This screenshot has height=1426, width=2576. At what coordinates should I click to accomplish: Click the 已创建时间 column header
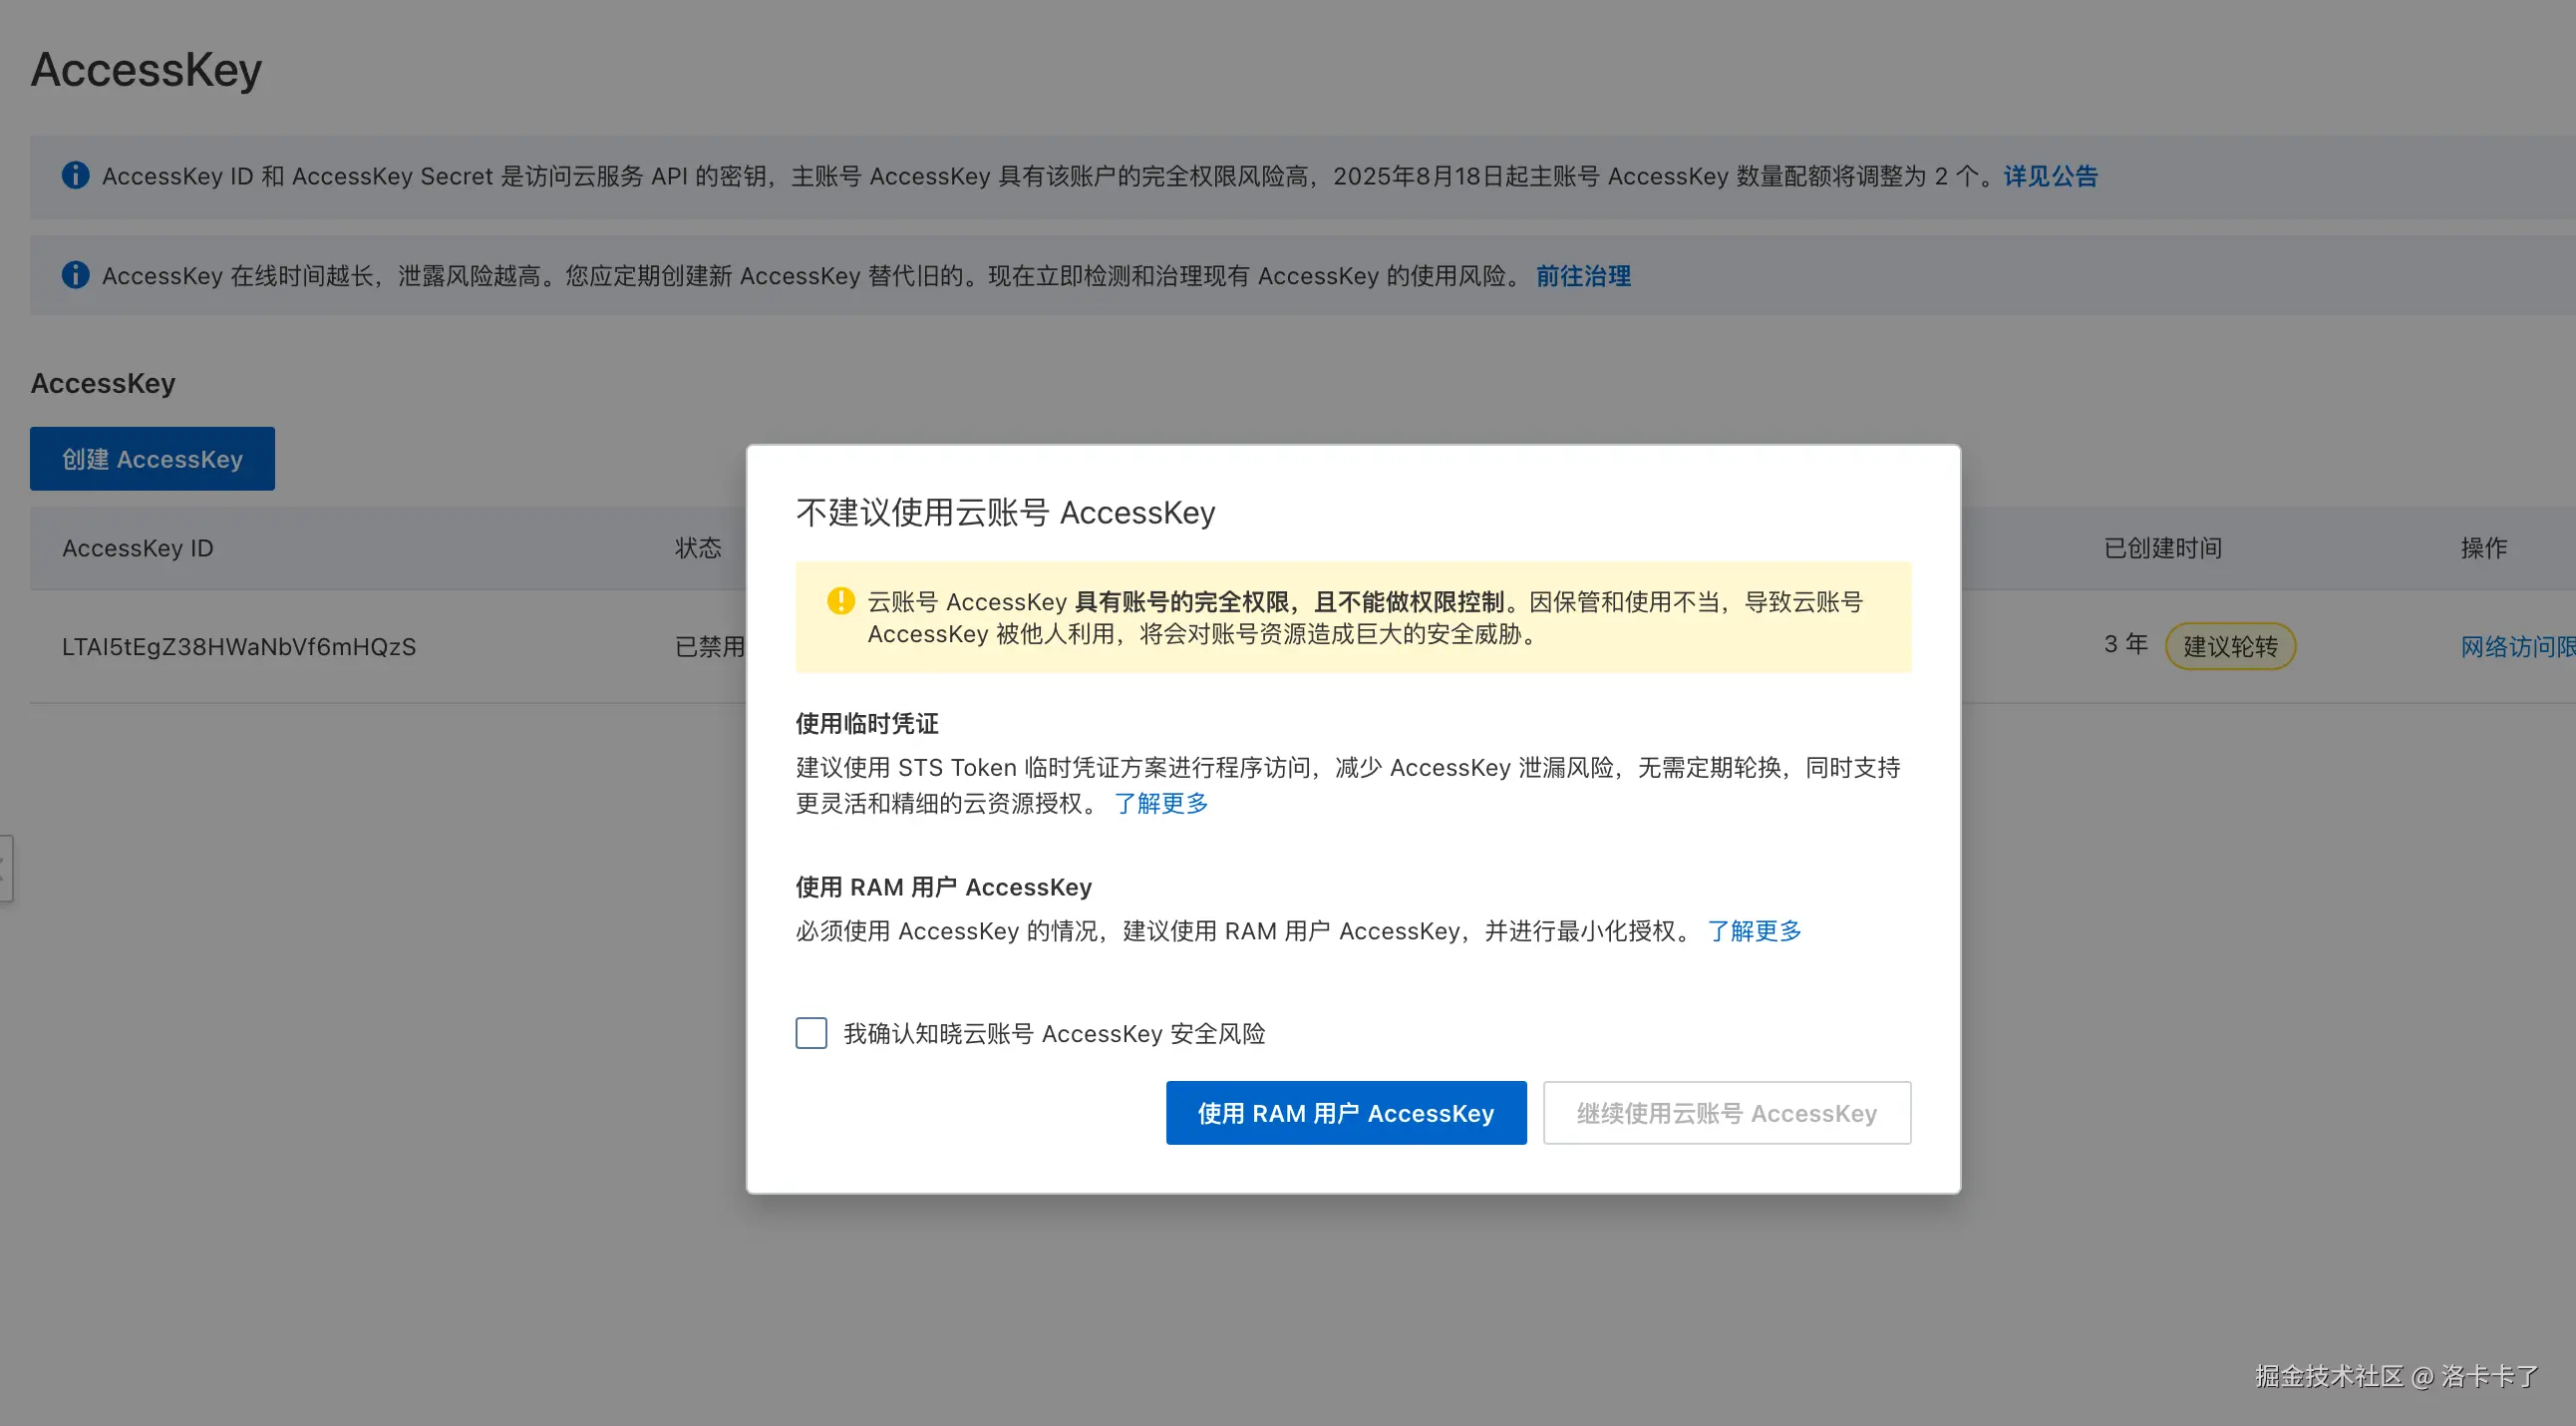click(2162, 548)
